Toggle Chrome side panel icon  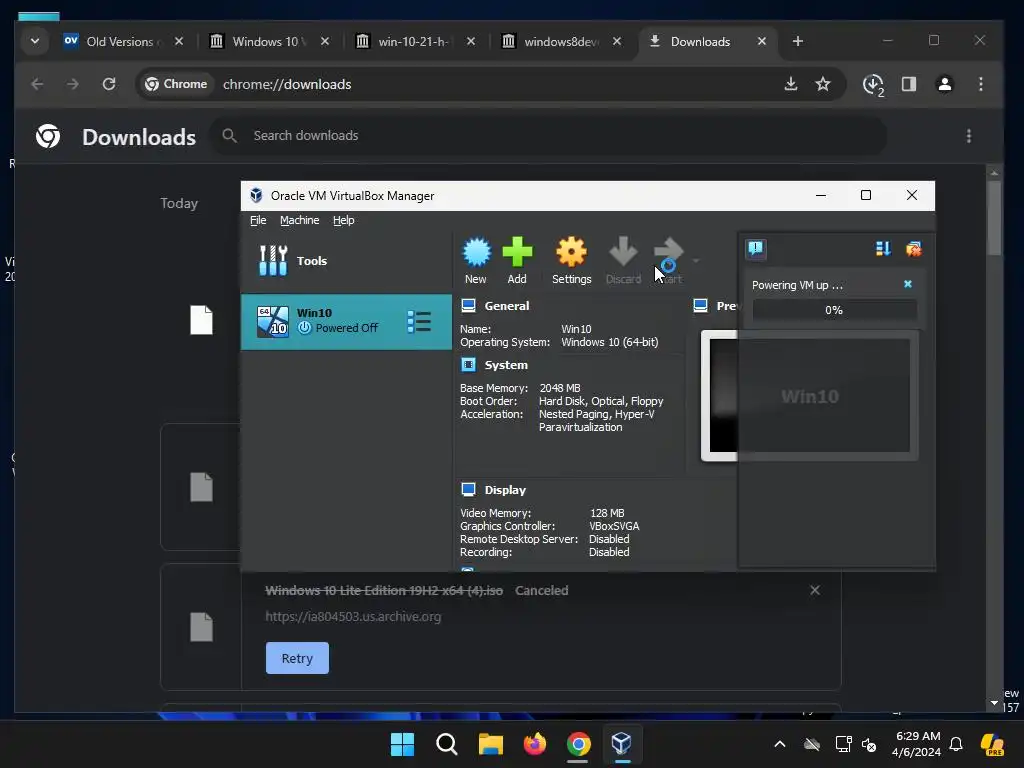point(909,84)
